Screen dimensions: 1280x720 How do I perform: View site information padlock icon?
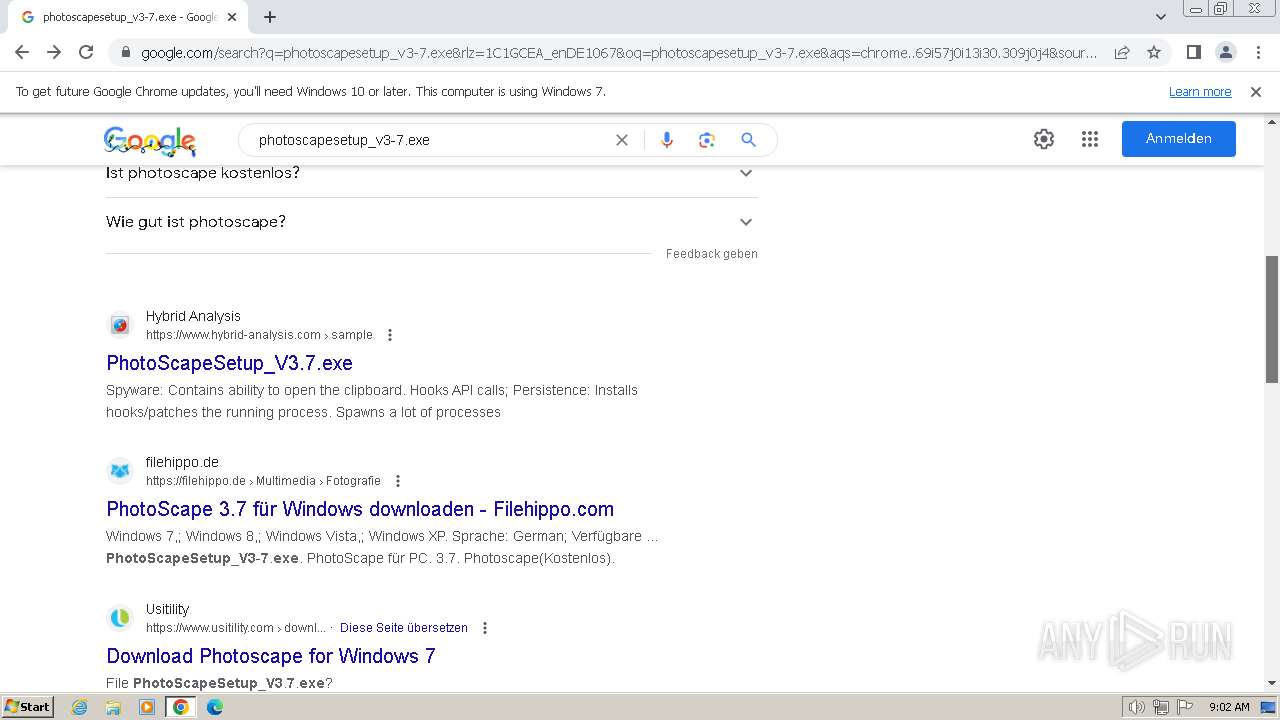coord(126,53)
